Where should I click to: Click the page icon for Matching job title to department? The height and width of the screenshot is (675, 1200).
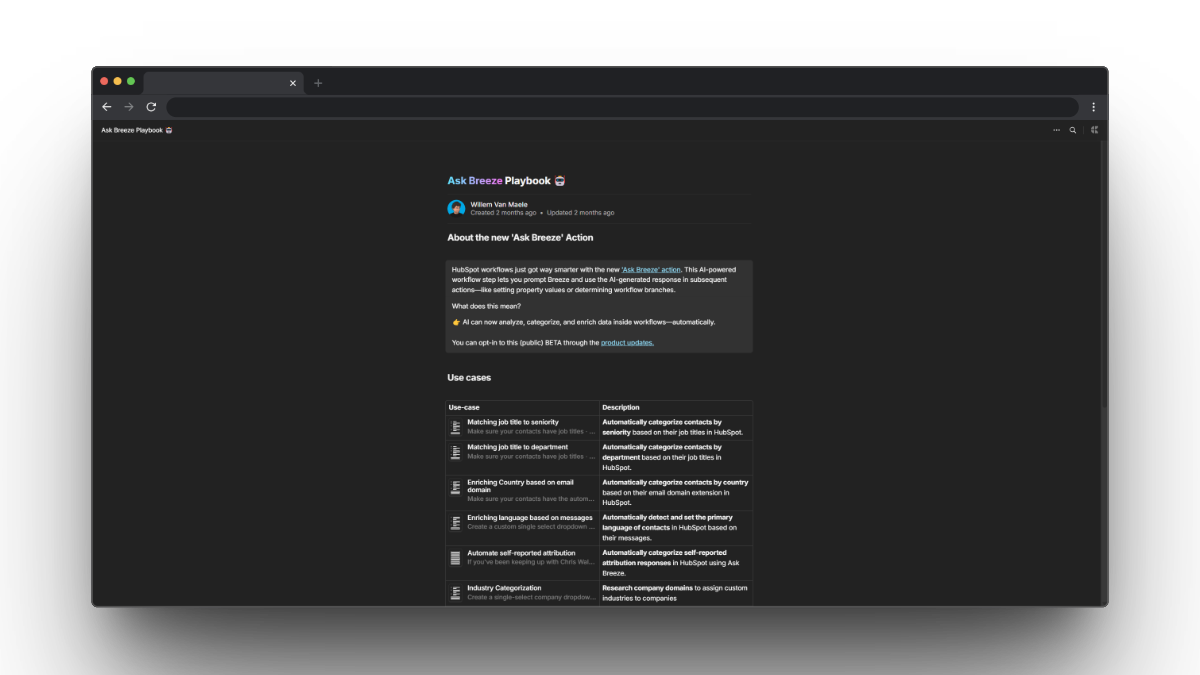456,452
